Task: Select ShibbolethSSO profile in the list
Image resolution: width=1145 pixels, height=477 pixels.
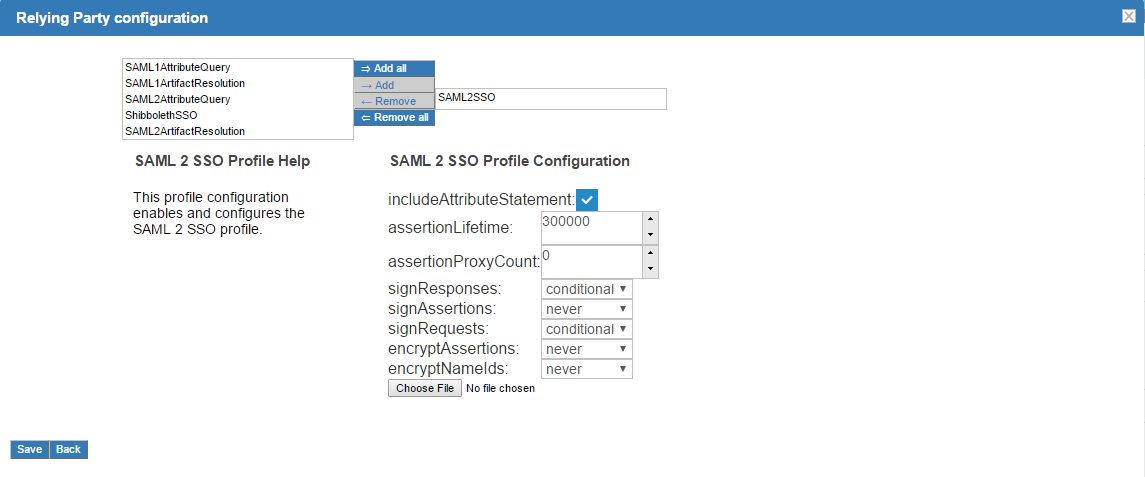Action: (161, 115)
